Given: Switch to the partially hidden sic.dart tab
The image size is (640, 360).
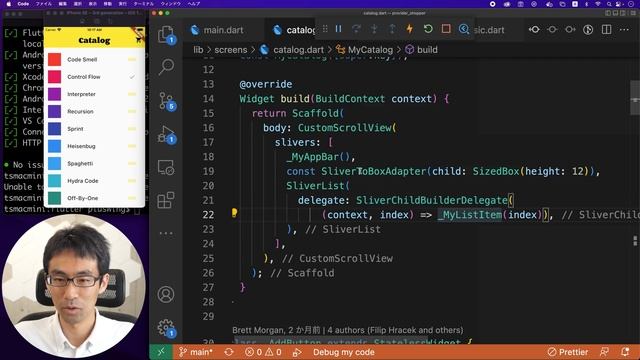Looking at the screenshot, I should click(489, 30).
